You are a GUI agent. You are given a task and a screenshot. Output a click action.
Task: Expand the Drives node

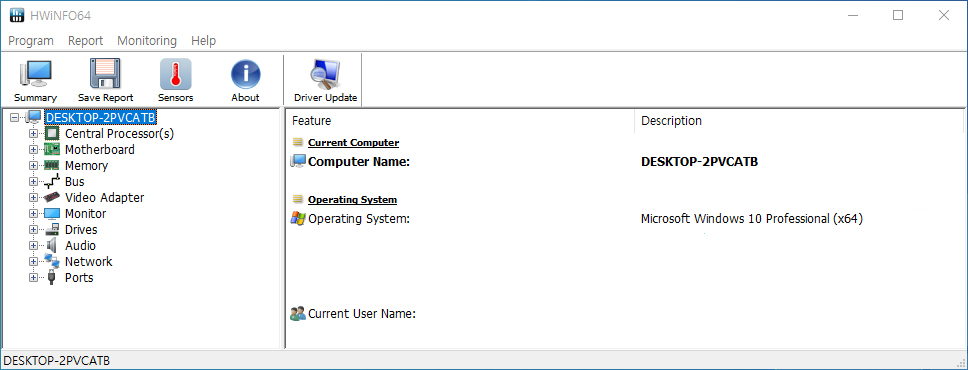pos(33,230)
